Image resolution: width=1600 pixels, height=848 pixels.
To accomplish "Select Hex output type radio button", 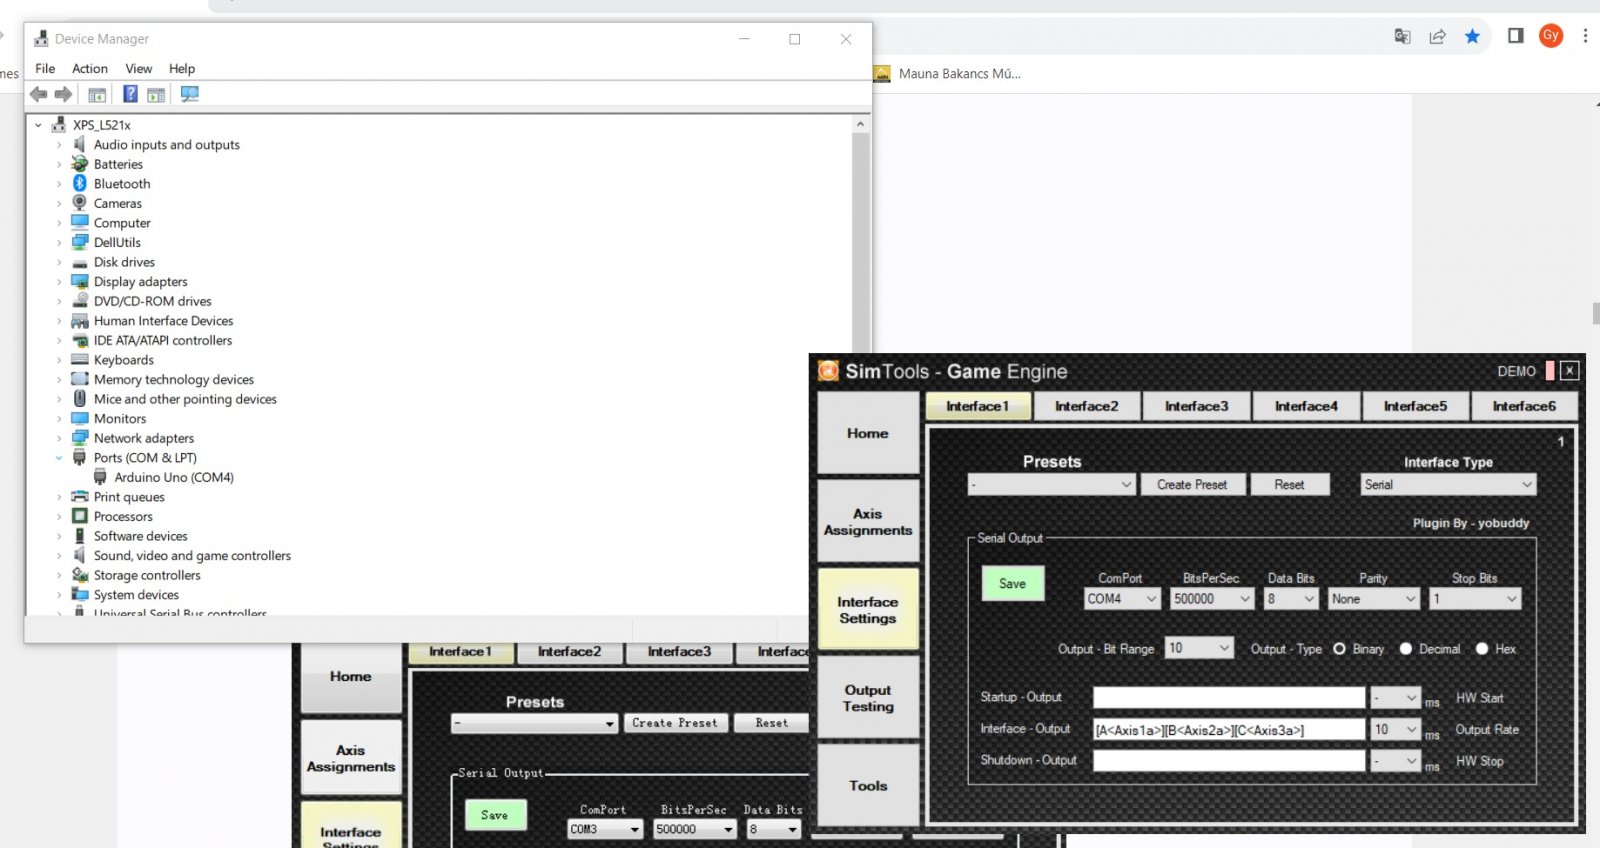I will point(1482,649).
